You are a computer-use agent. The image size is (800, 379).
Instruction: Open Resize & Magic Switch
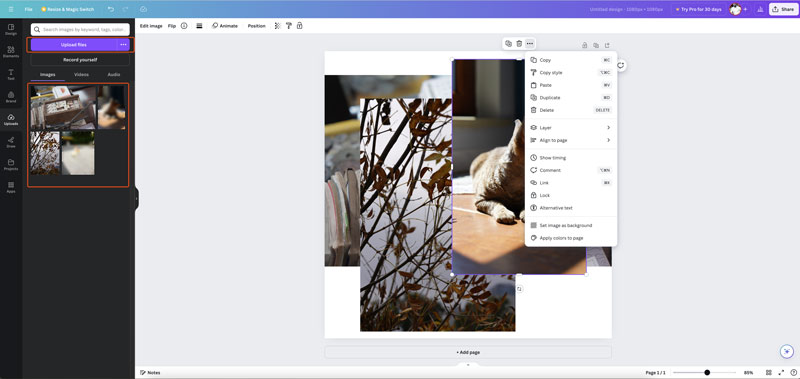pos(67,9)
